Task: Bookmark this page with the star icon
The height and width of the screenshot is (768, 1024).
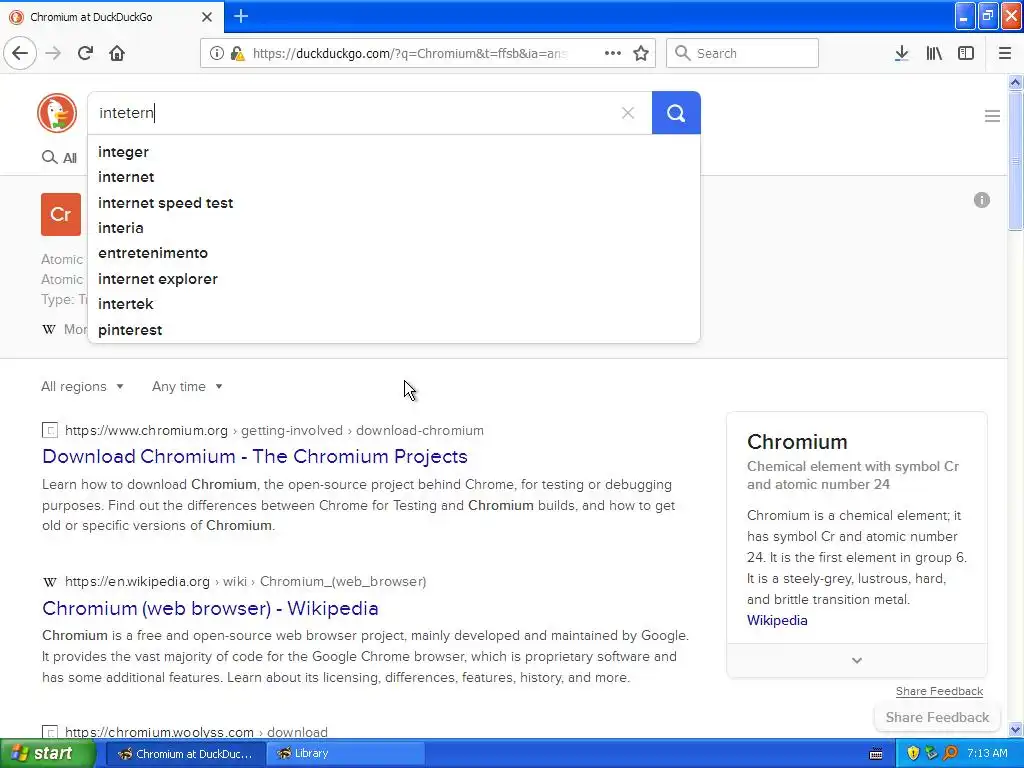Action: [x=641, y=53]
